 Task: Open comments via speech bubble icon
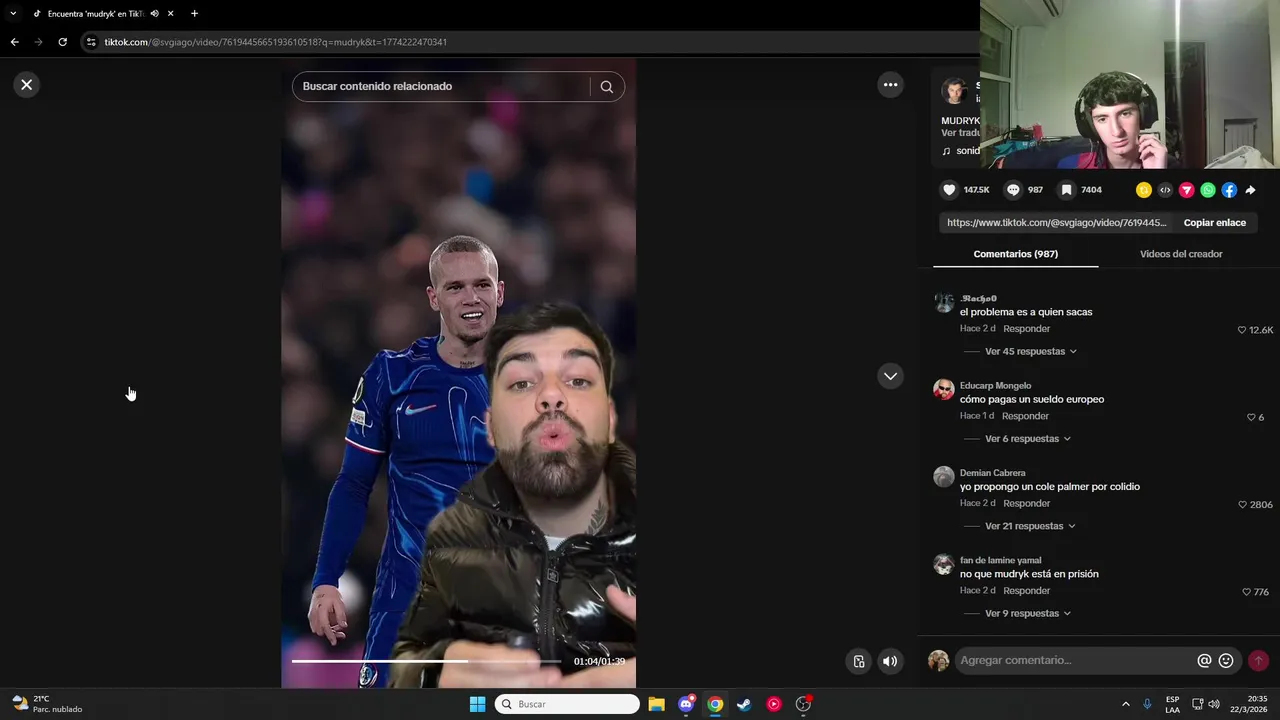coord(1013,190)
